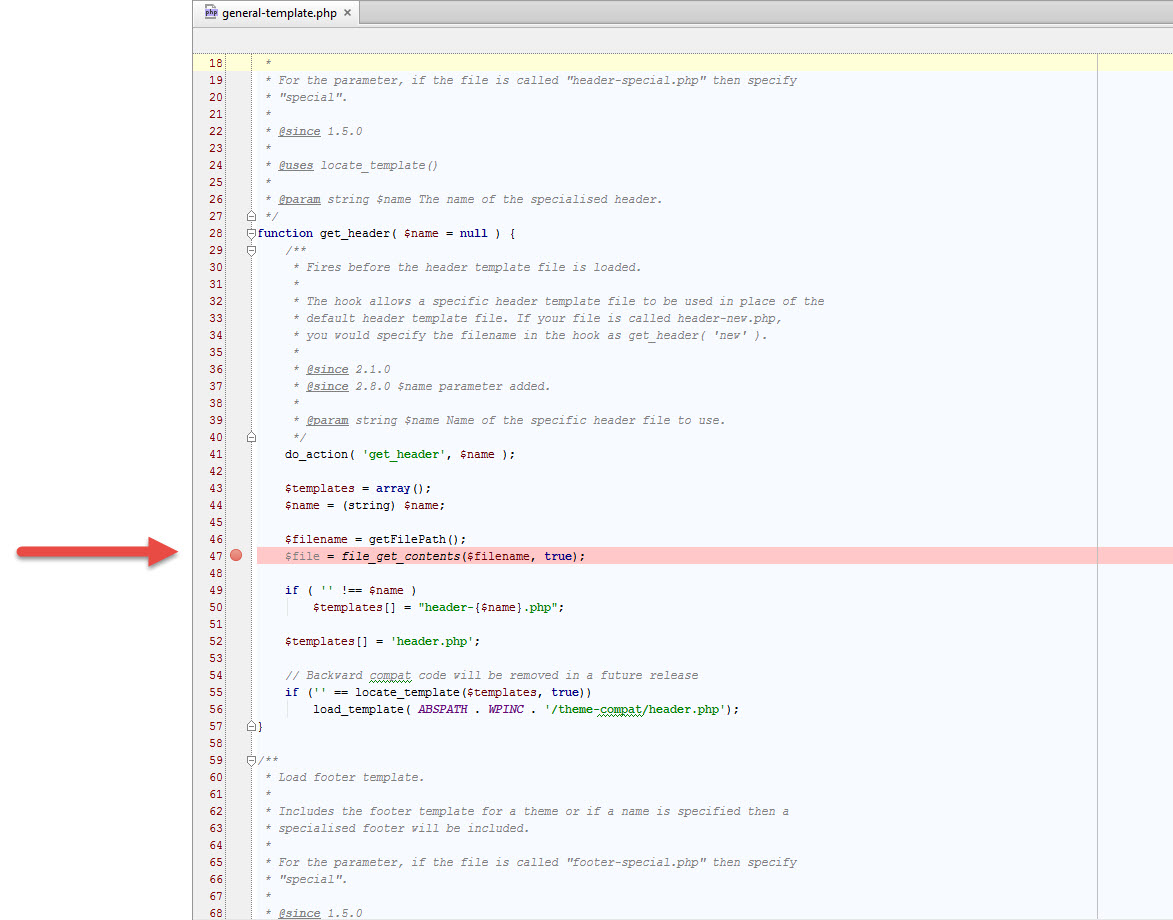Click the fold end marker on line 27
Viewport: 1173px width, 920px height.
pyautogui.click(x=251, y=216)
